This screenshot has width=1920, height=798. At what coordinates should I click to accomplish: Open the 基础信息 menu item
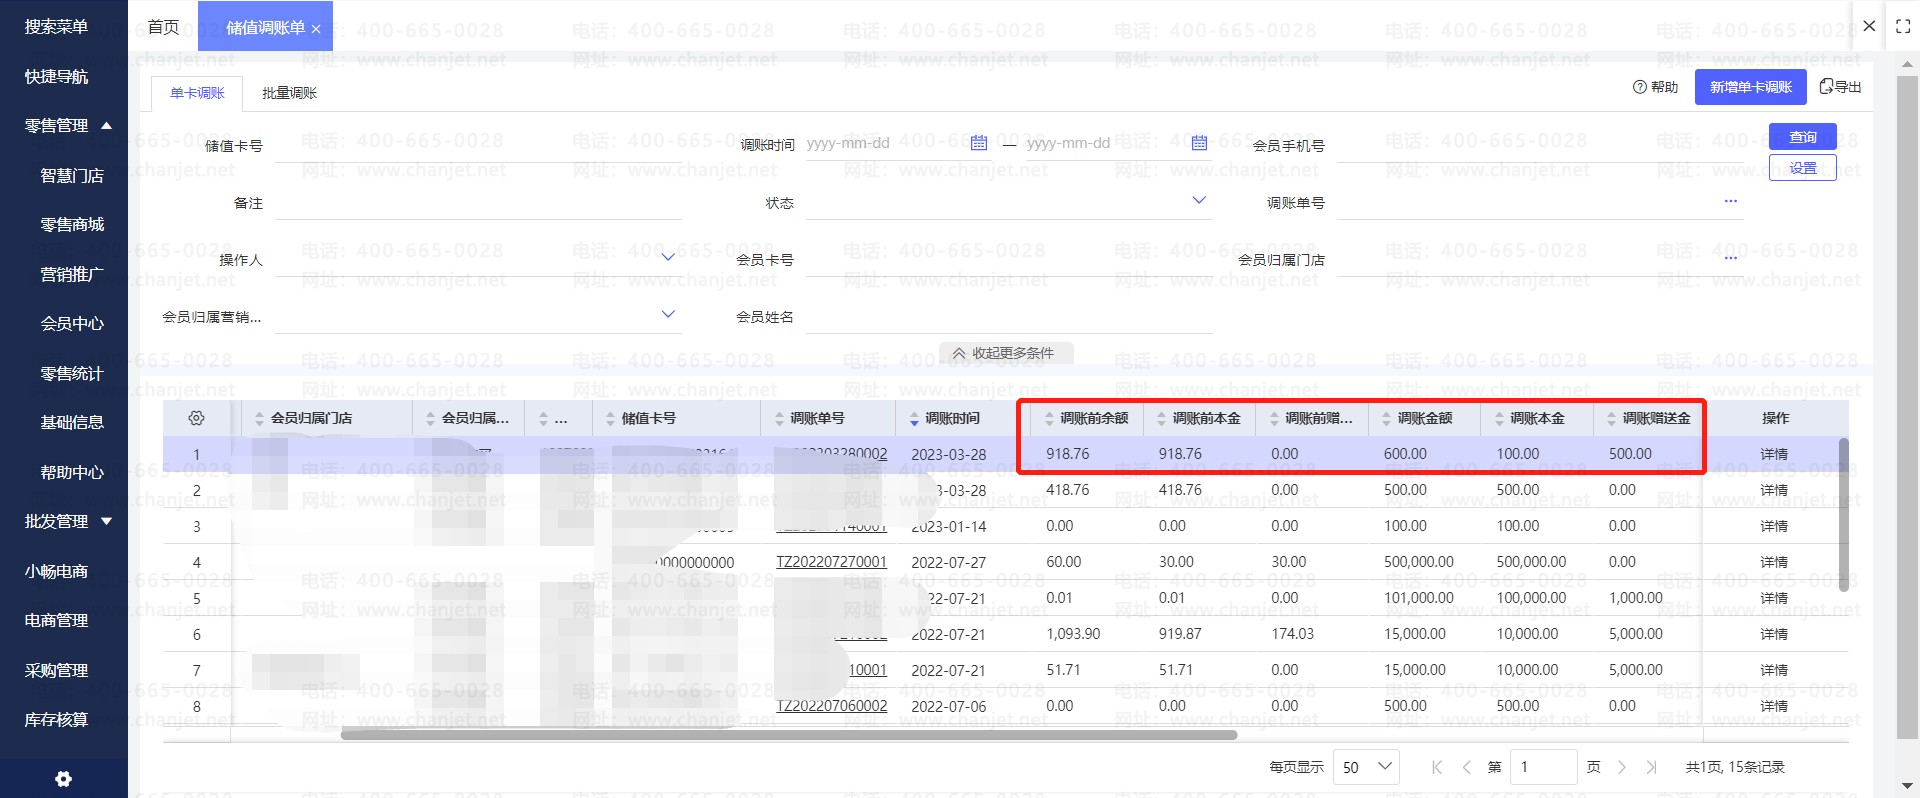tap(72, 423)
